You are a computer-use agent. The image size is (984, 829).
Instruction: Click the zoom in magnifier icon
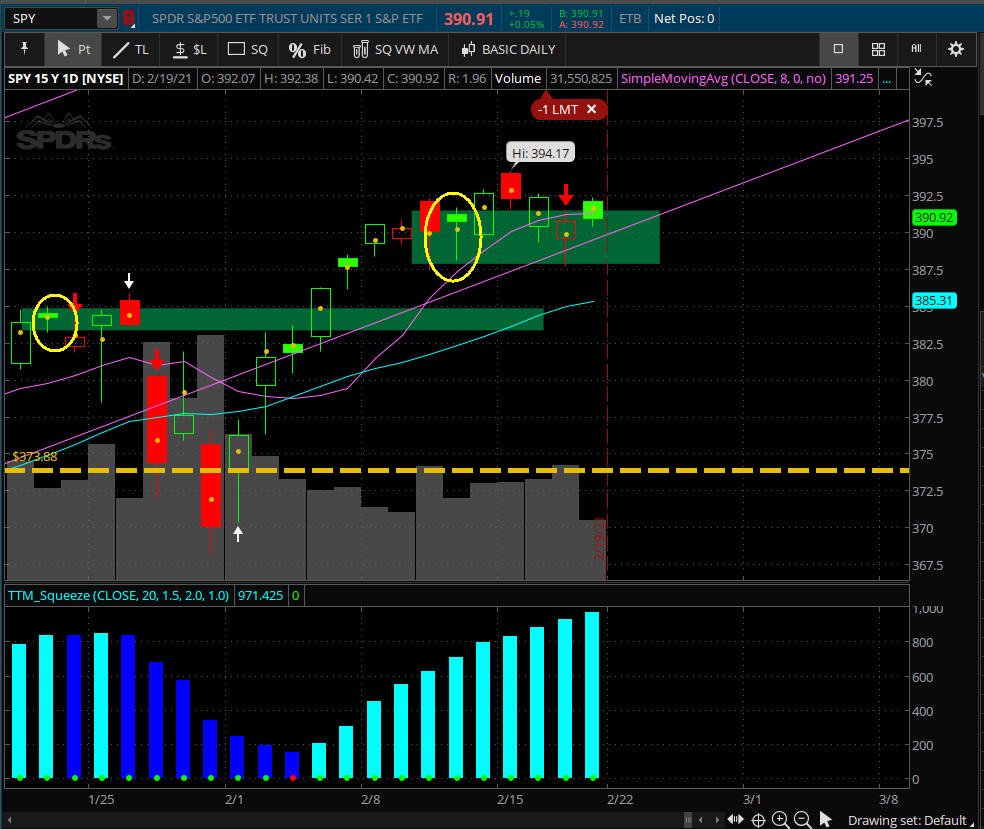click(x=781, y=820)
